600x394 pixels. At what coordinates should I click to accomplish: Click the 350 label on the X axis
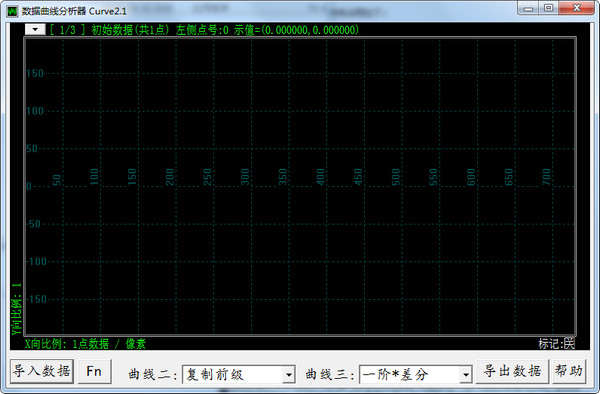pyautogui.click(x=283, y=177)
